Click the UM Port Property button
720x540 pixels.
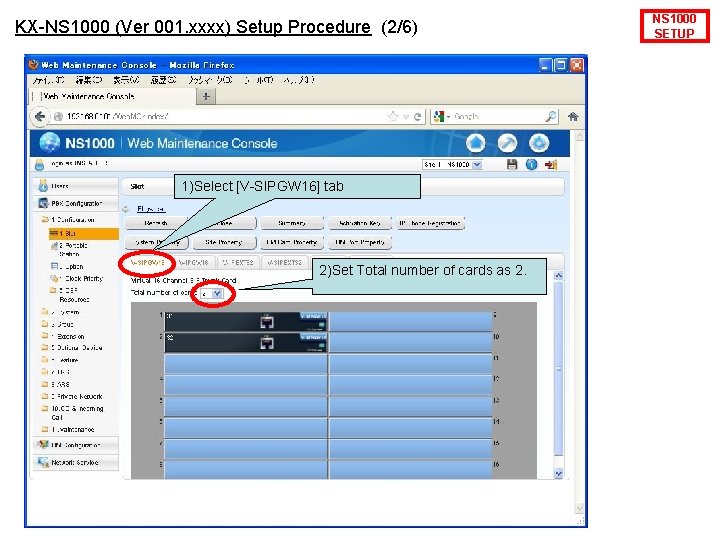click(360, 242)
